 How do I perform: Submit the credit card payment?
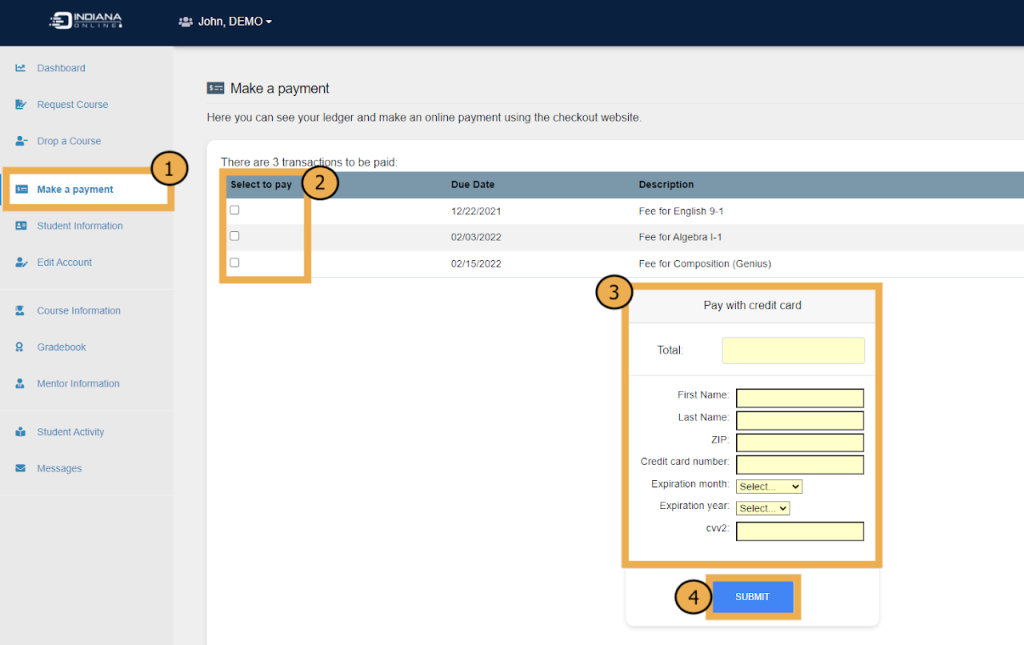click(752, 597)
